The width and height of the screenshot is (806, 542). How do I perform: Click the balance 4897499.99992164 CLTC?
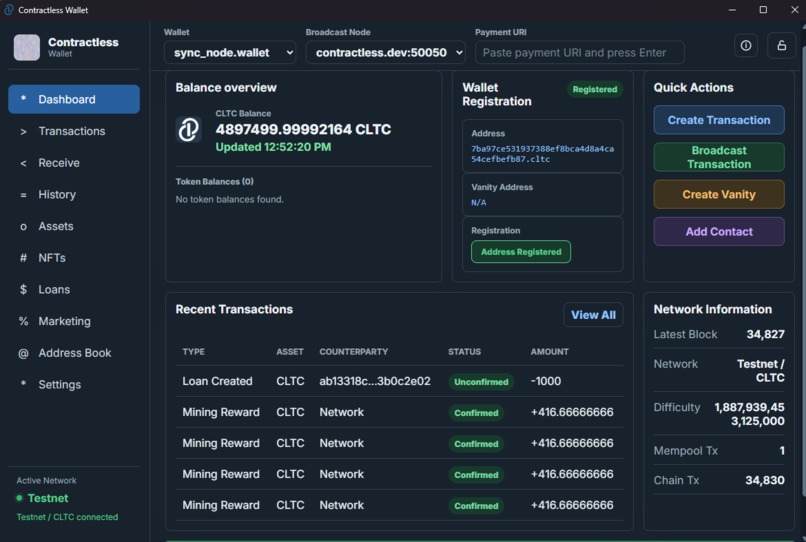click(303, 129)
